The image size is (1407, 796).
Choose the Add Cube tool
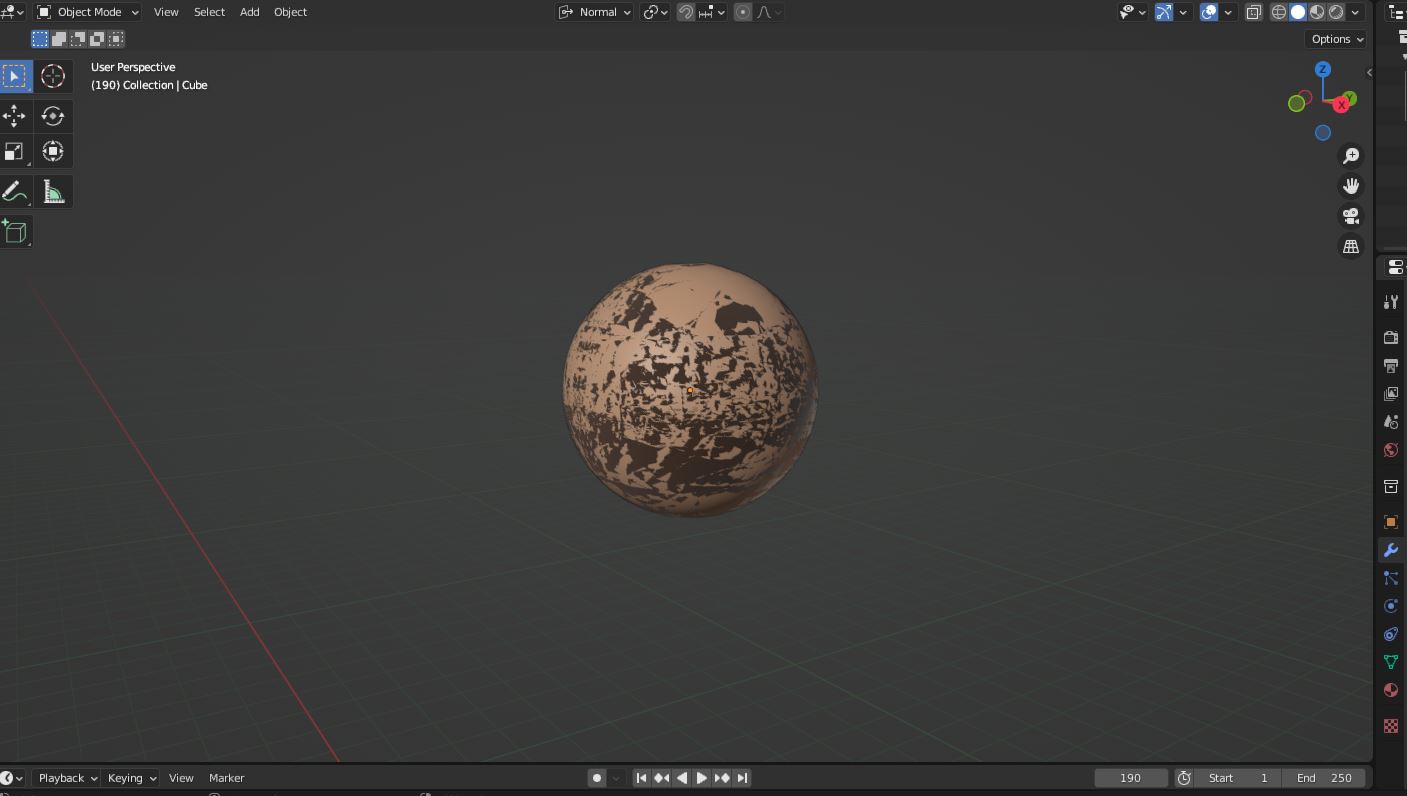click(14, 232)
